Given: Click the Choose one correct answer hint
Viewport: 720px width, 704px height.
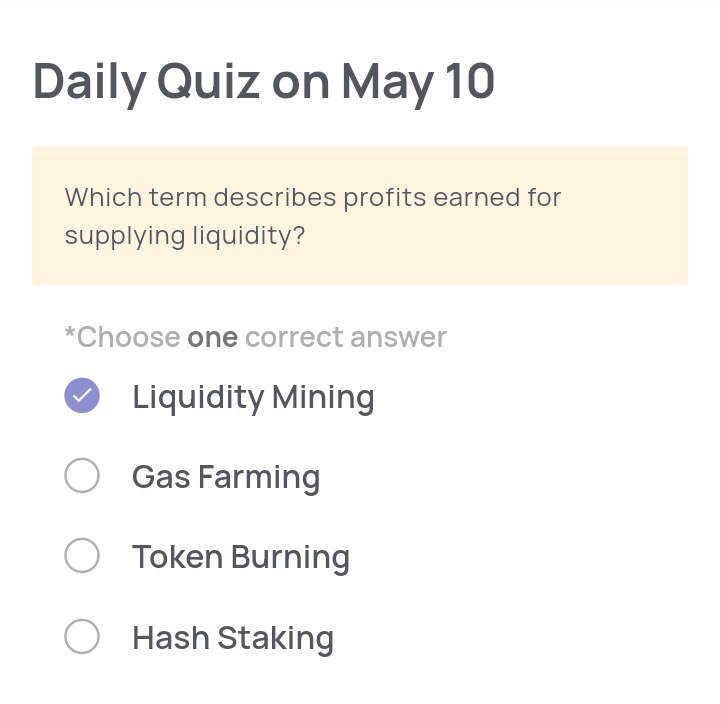Looking at the screenshot, I should click(x=255, y=337).
